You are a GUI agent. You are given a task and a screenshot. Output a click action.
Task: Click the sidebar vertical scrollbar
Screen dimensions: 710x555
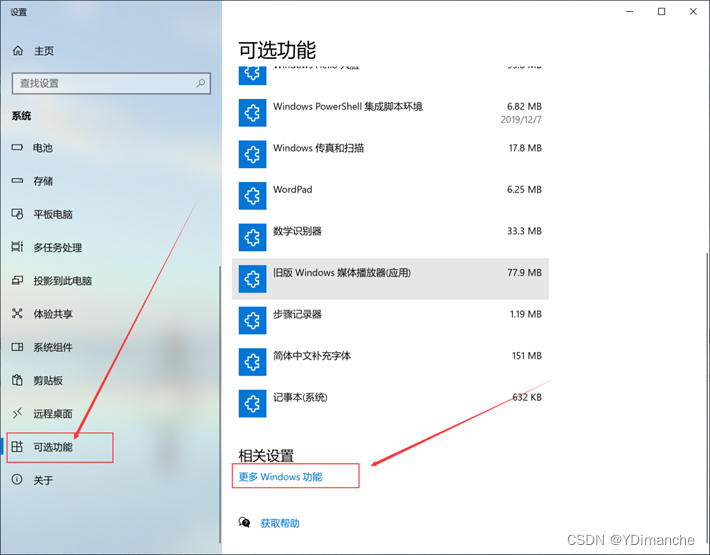coord(220,404)
